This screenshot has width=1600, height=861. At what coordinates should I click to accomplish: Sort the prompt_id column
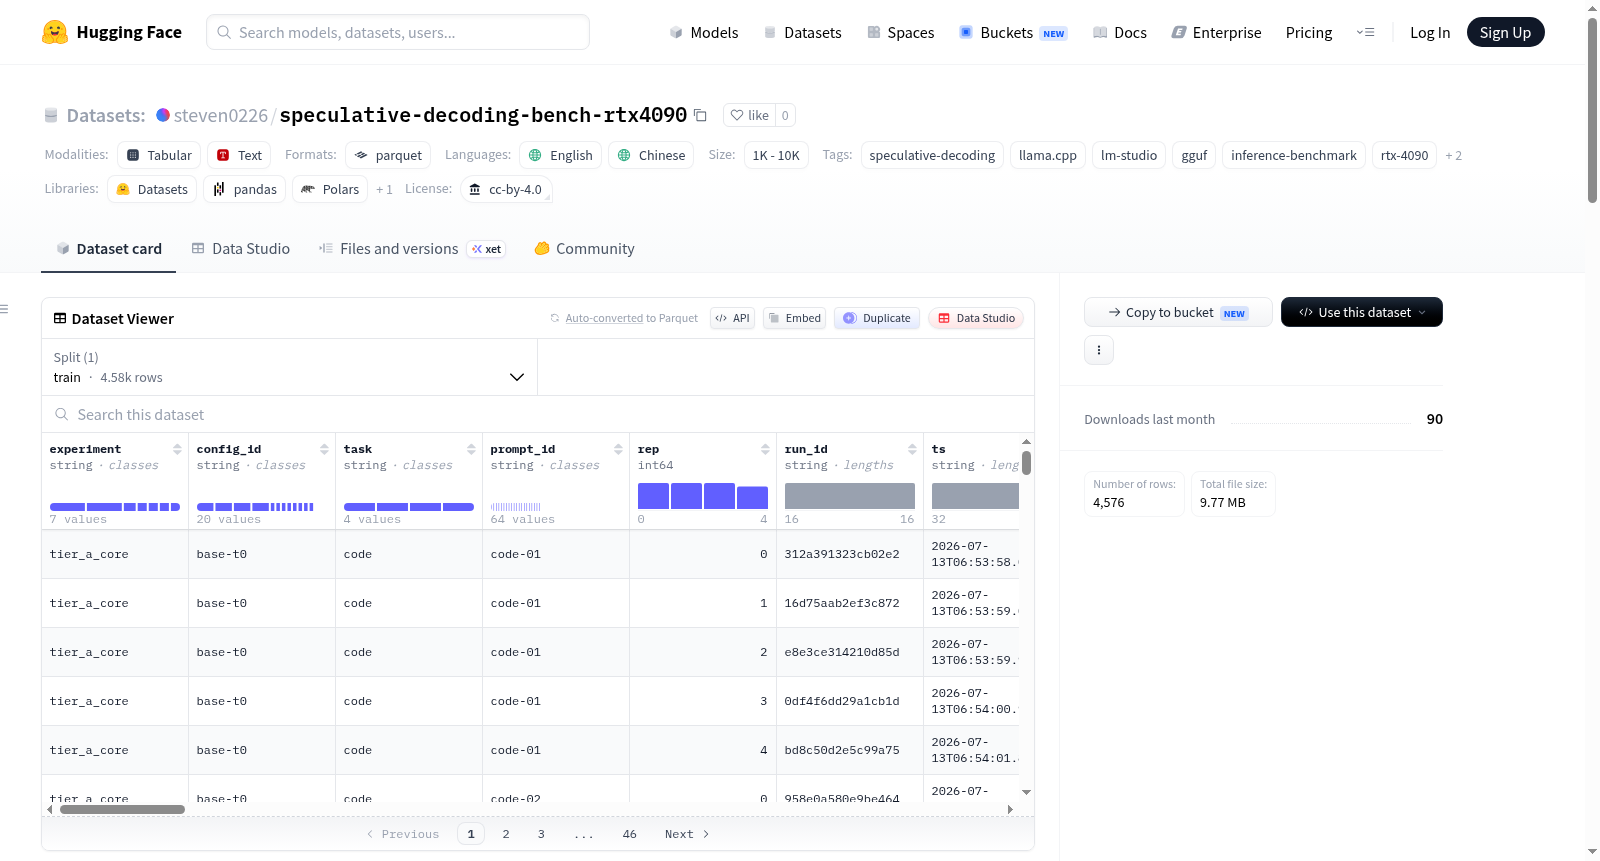pos(618,449)
